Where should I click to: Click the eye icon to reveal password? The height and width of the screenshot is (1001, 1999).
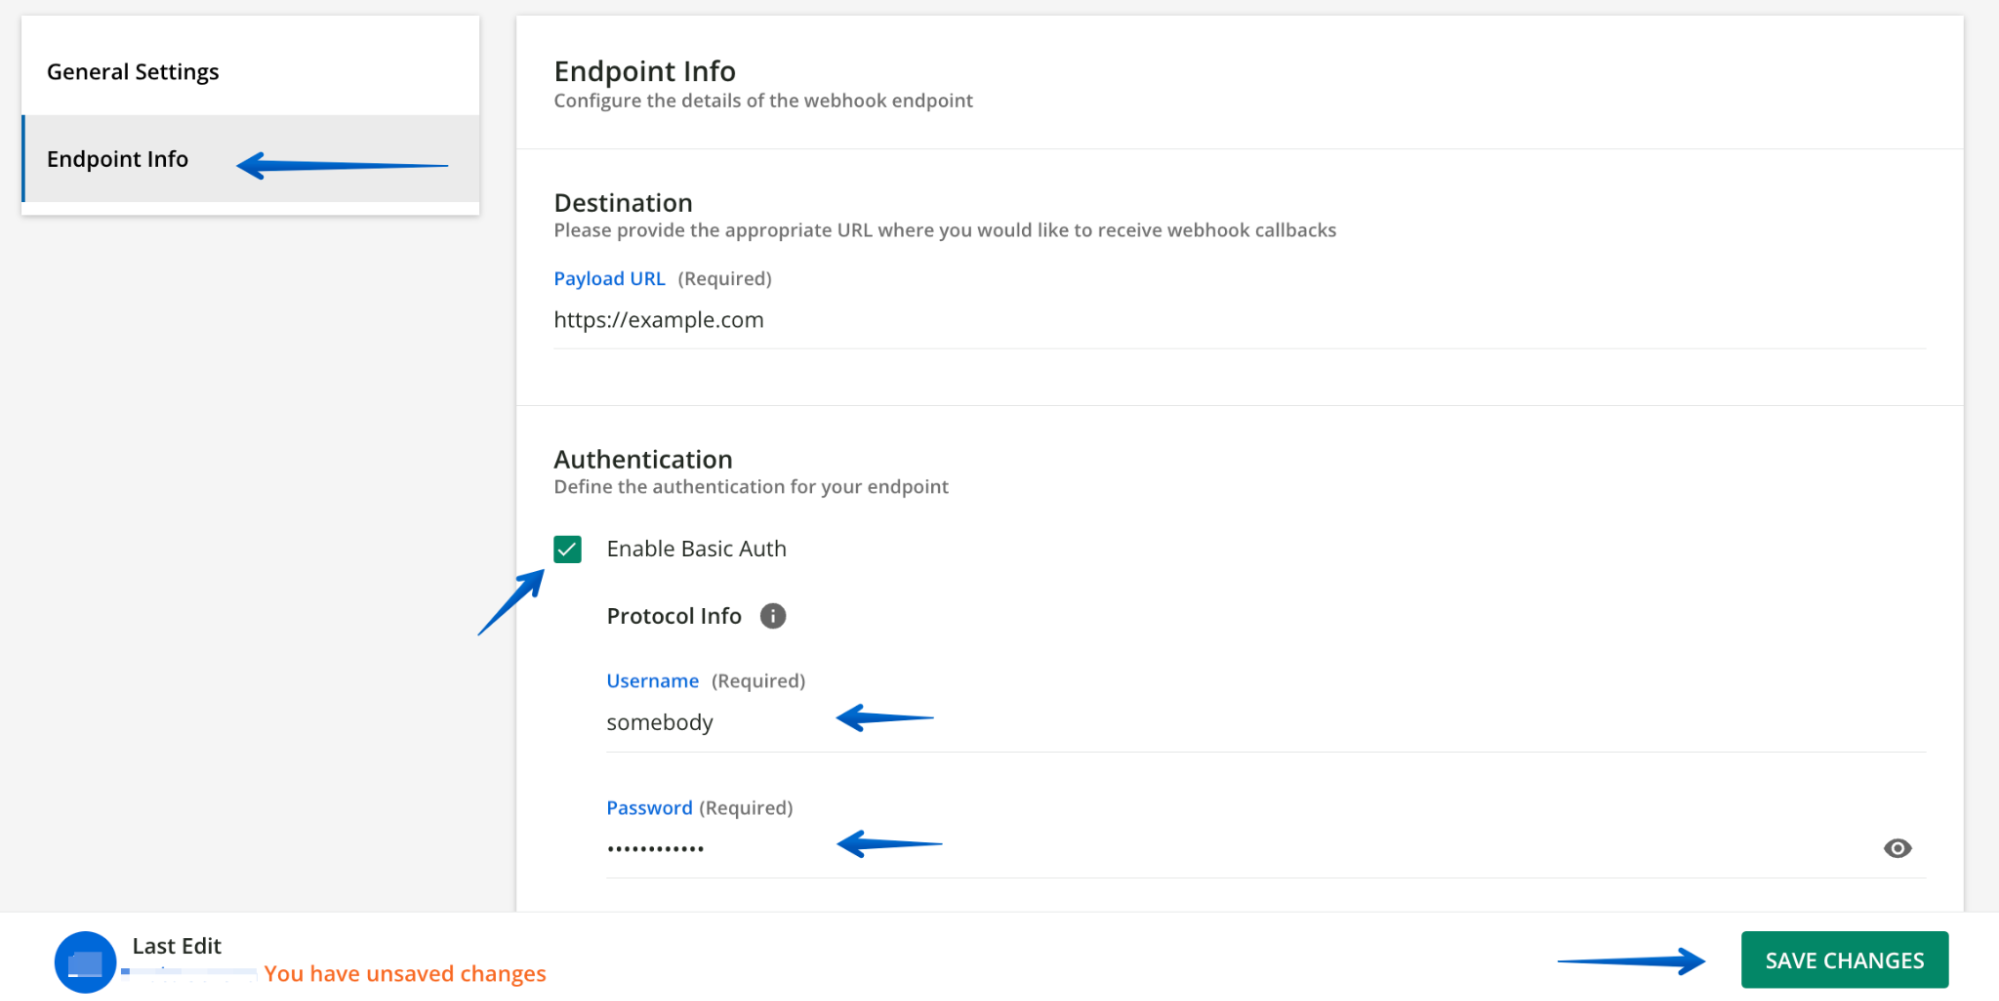(1897, 847)
